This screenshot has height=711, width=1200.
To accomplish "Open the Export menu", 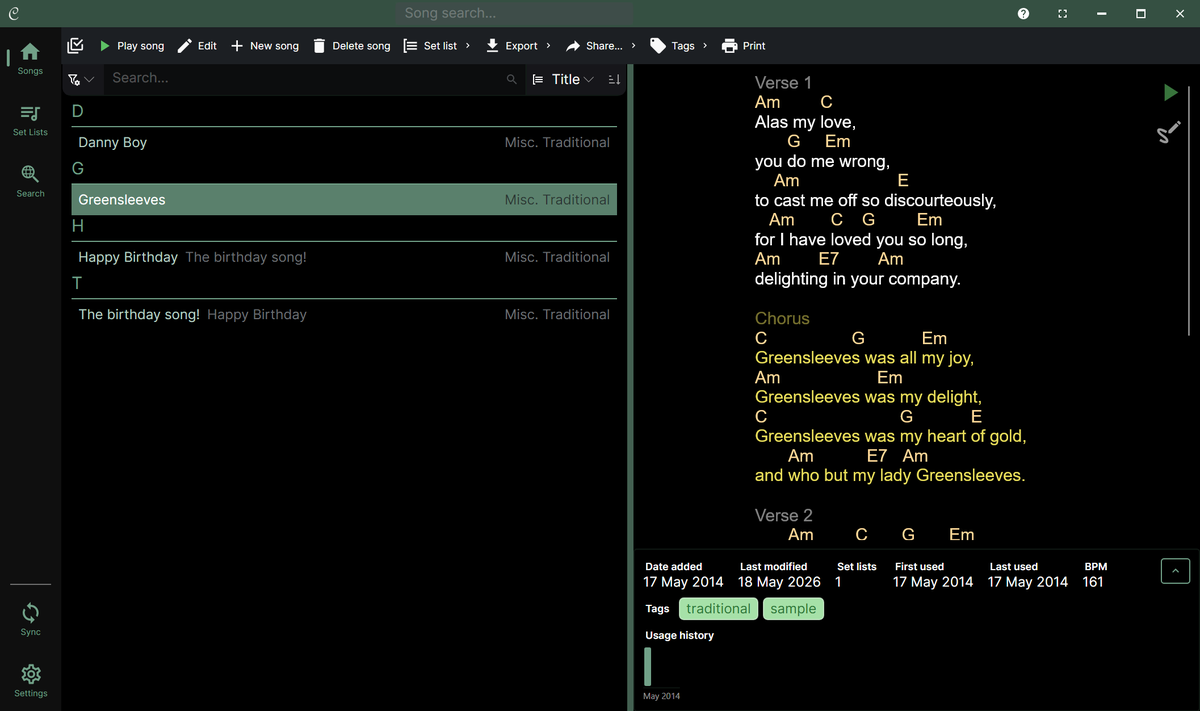I will pyautogui.click(x=518, y=46).
